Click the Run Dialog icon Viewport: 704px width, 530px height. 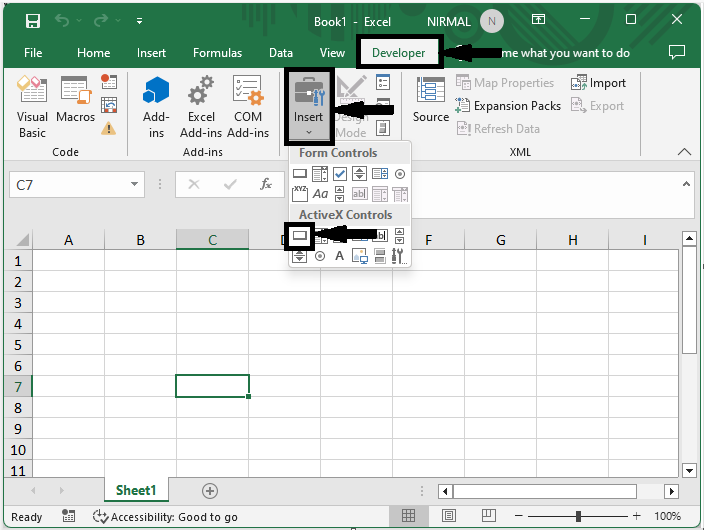pos(383,128)
